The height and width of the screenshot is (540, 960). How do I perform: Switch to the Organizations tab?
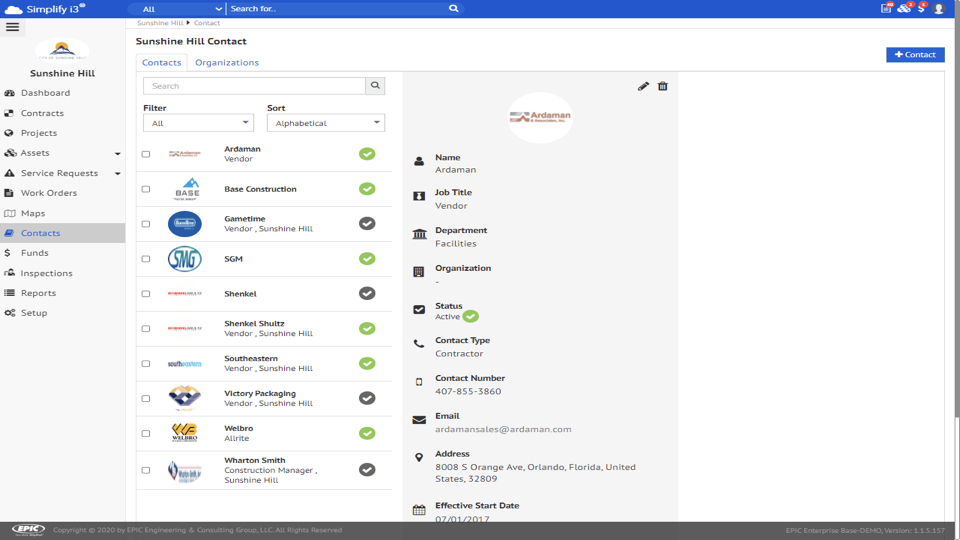pyautogui.click(x=226, y=63)
